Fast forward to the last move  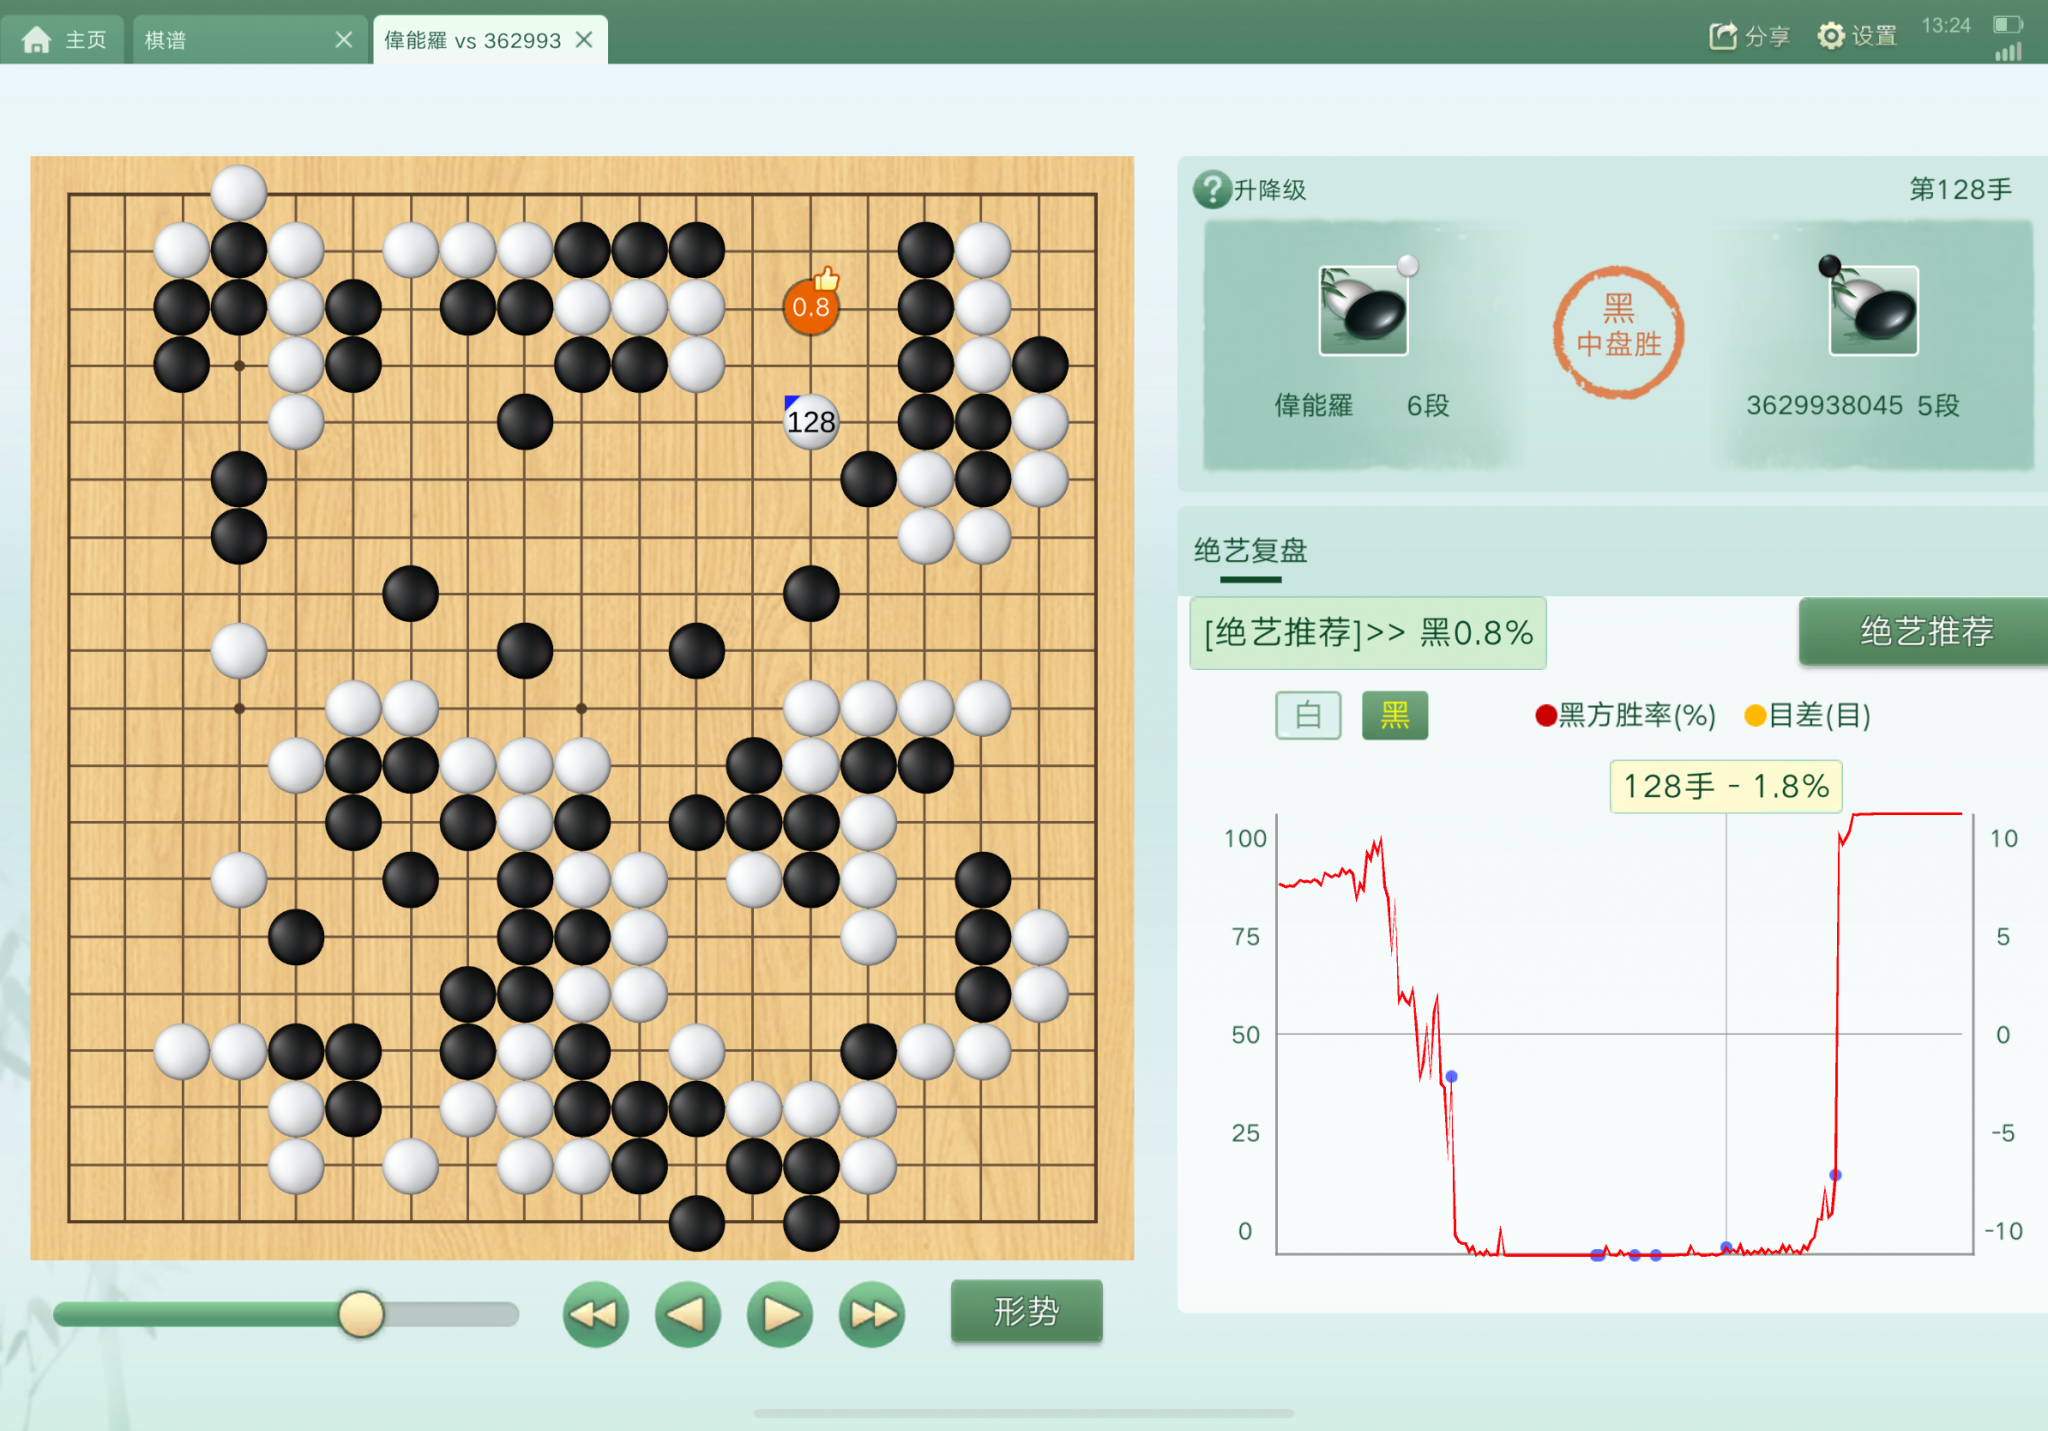[872, 1314]
